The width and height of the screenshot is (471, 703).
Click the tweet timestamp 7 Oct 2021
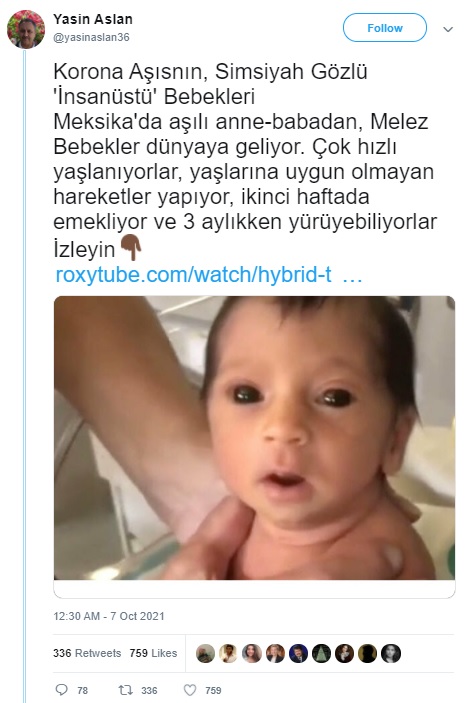click(x=109, y=616)
